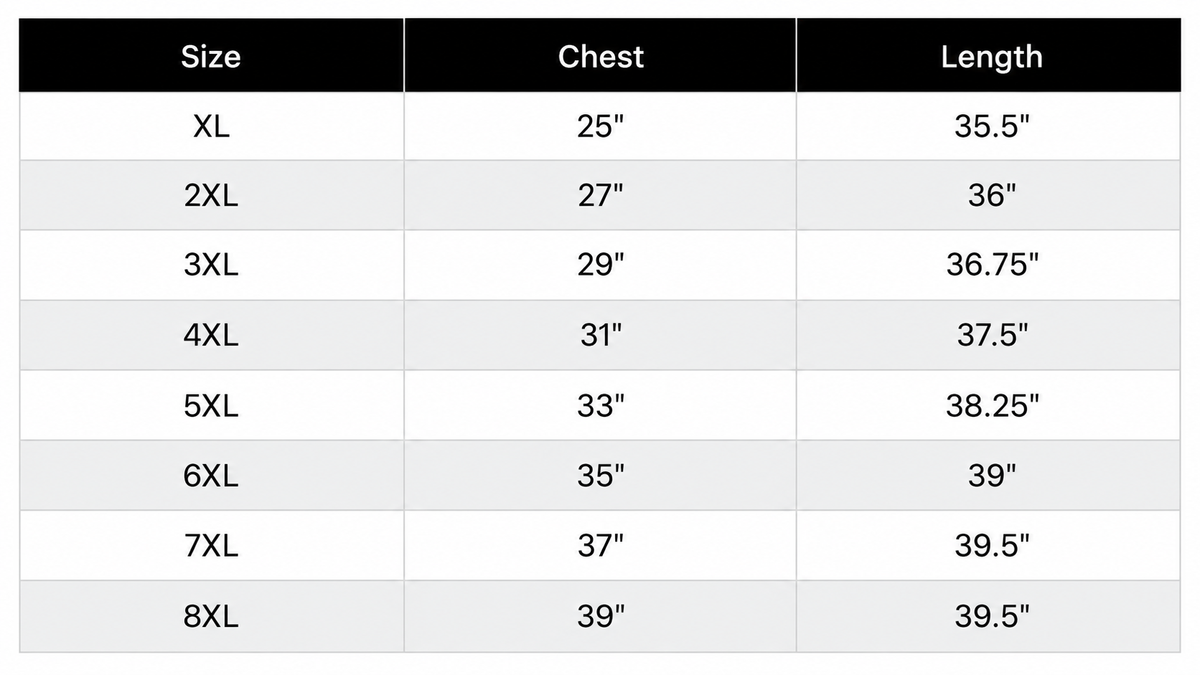Select the 4XL size cell
This screenshot has width=1200, height=675.
coord(211,336)
